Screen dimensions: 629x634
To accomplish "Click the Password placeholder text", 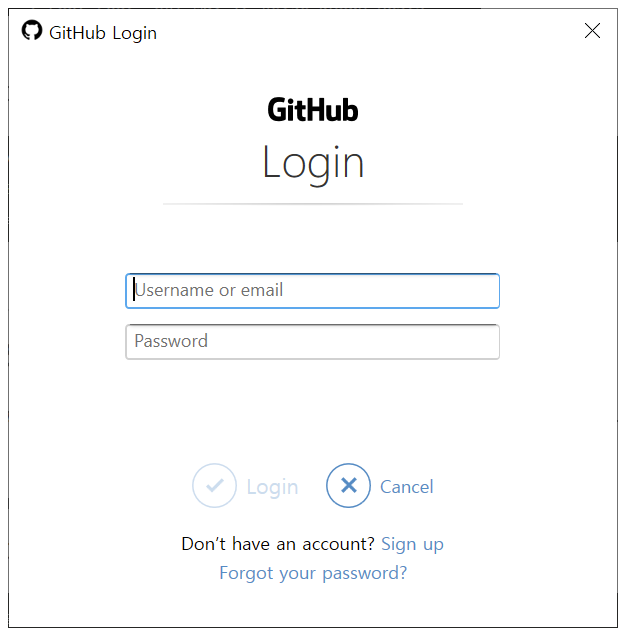I will click(x=171, y=341).
